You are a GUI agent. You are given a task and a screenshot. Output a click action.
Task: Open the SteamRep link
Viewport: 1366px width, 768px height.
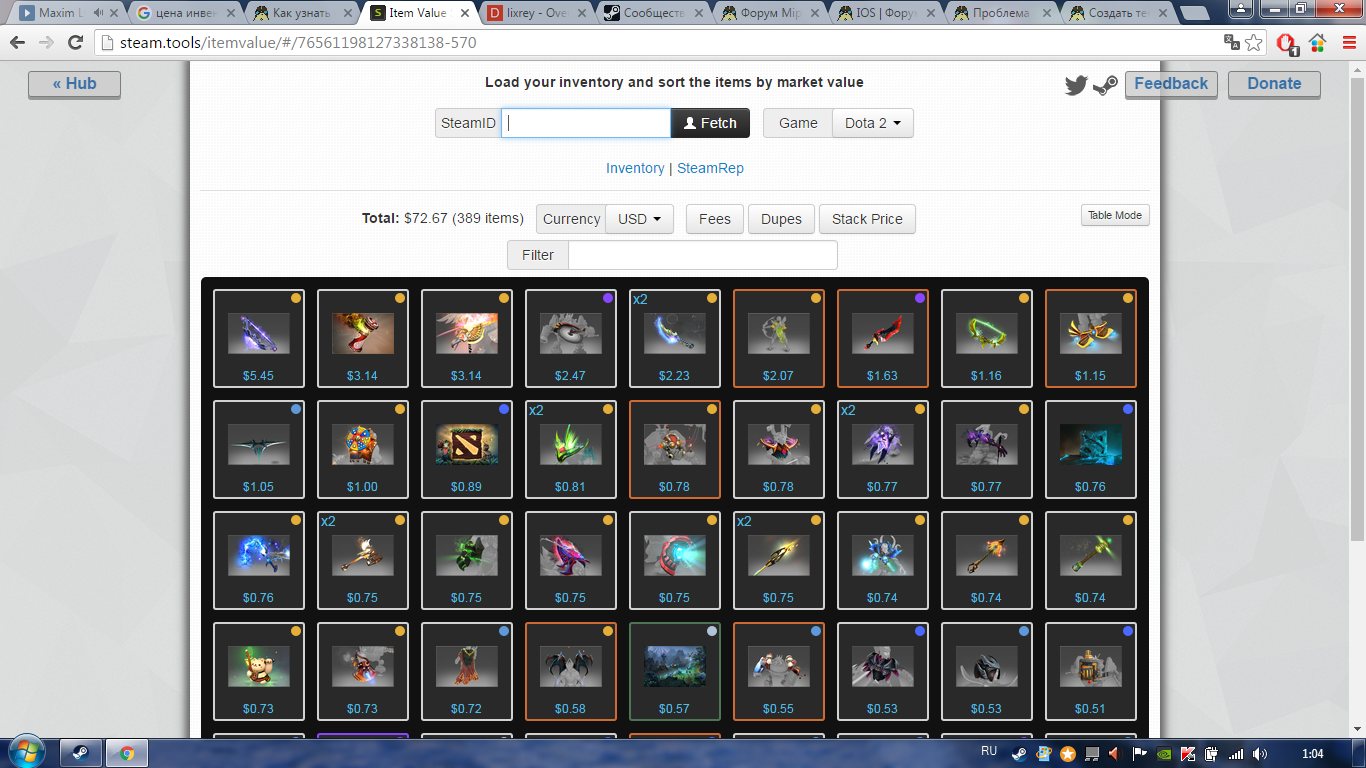tap(710, 168)
